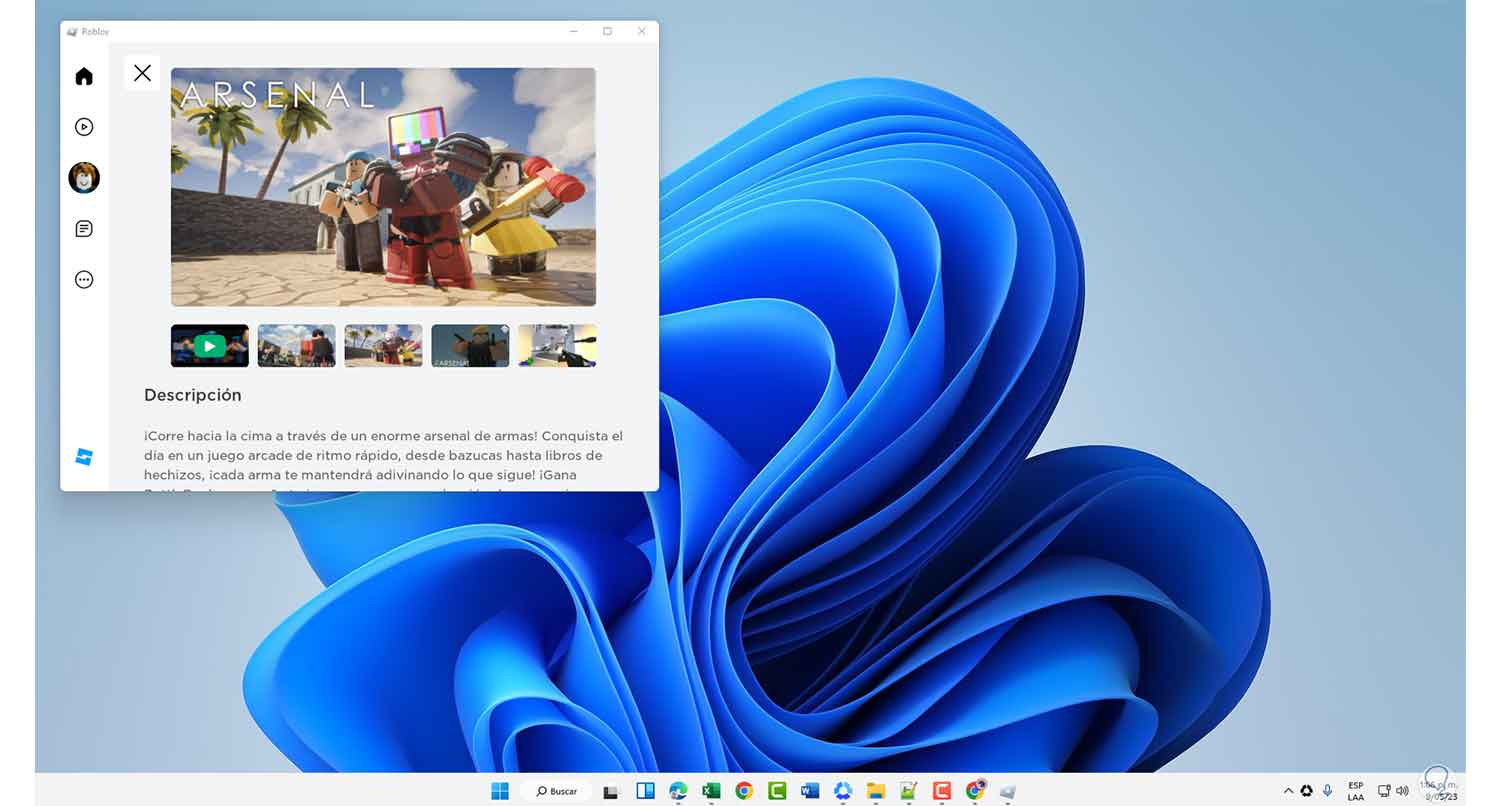Click the black recycle-style tray icon
Screen dimensions: 1500x806
tap(1306, 791)
